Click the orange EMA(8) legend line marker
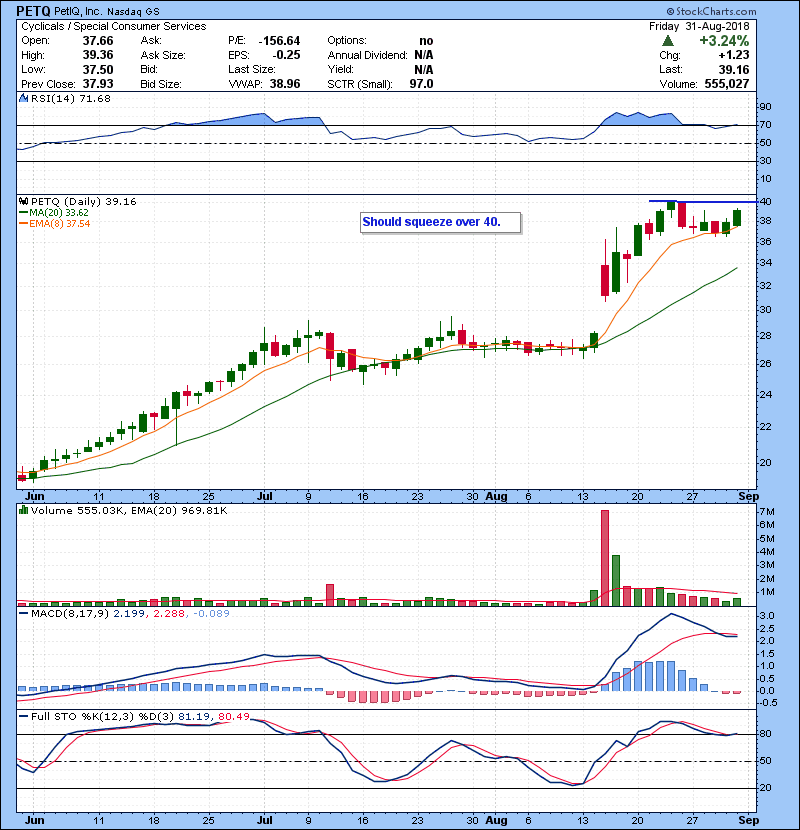 click(x=23, y=224)
